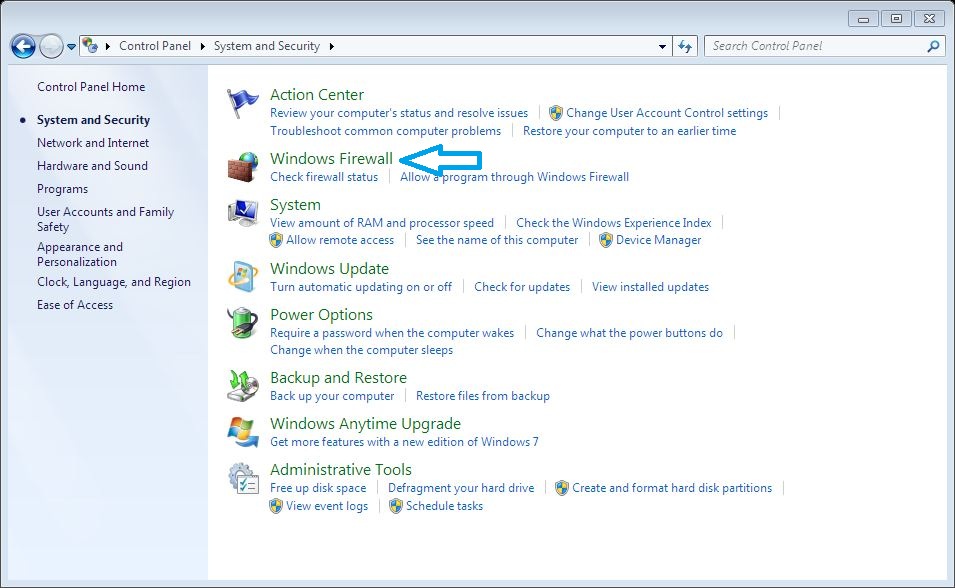Image resolution: width=955 pixels, height=588 pixels.
Task: Open Clock, Language, and Region category
Action: coord(114,282)
